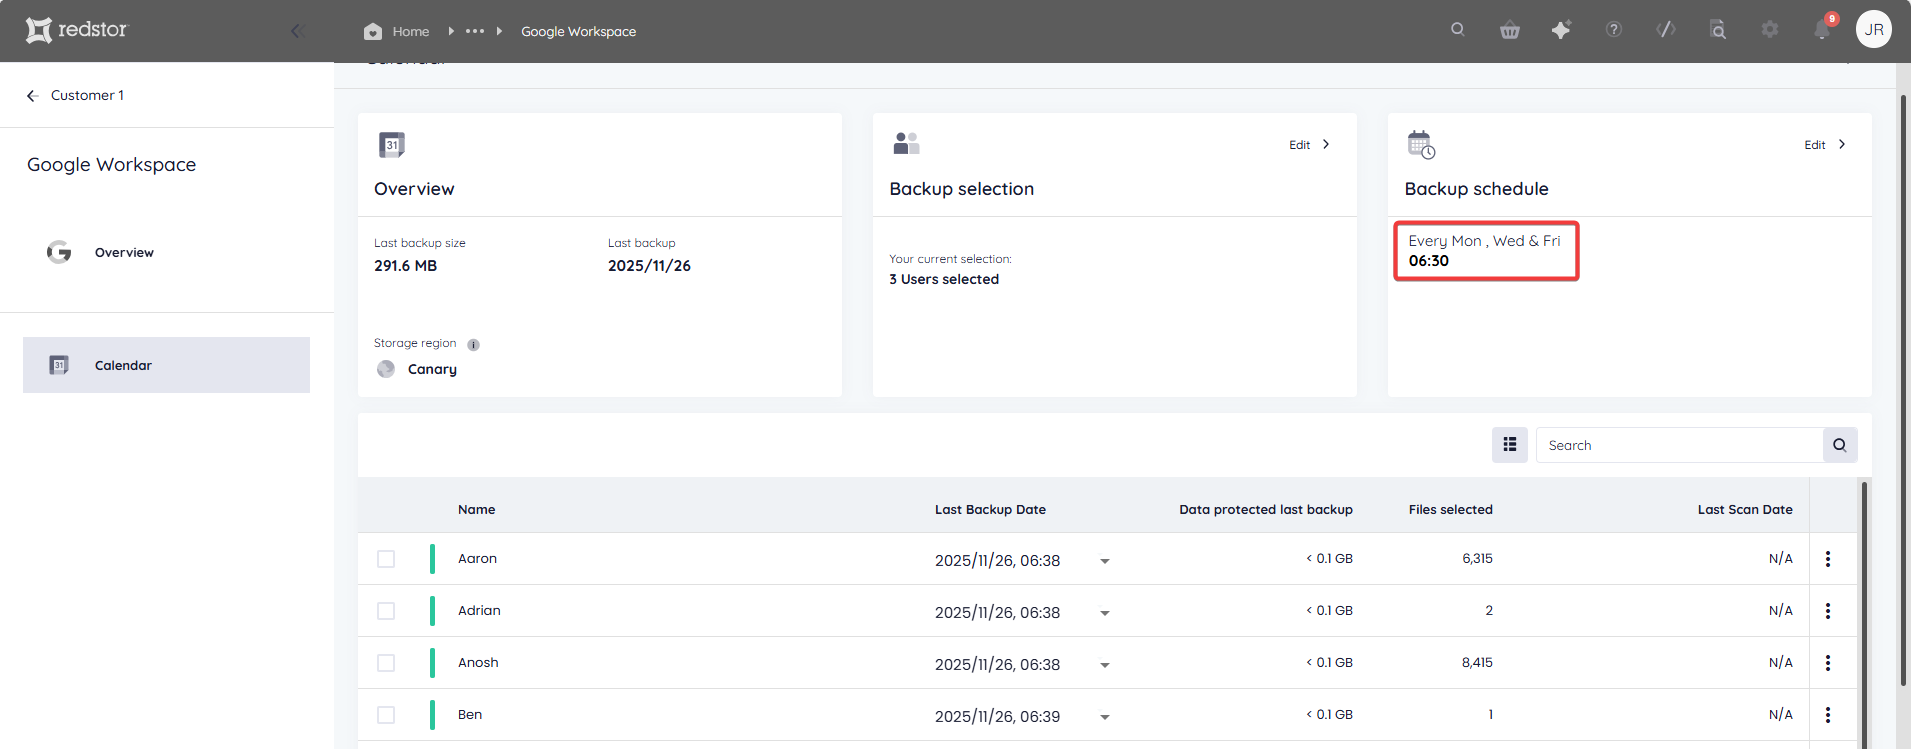The image size is (1911, 749).
Task: Click the Home icon in the breadcrumb
Action: coord(373,31)
